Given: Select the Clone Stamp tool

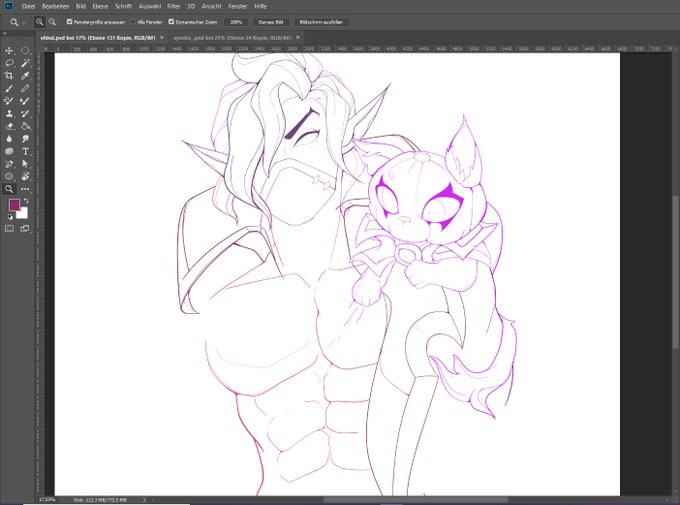Looking at the screenshot, I should [9, 114].
